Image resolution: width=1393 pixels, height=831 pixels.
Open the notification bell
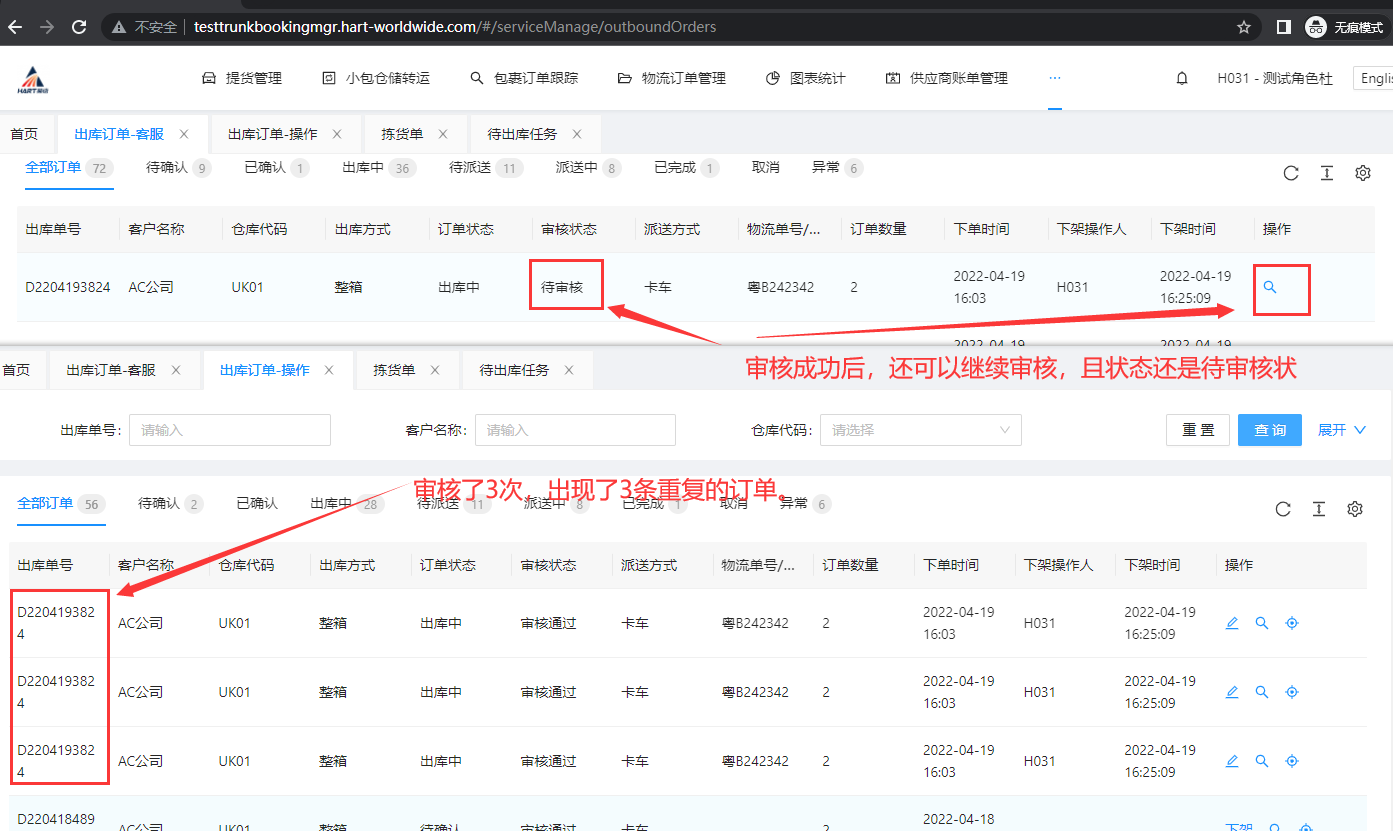[1182, 78]
